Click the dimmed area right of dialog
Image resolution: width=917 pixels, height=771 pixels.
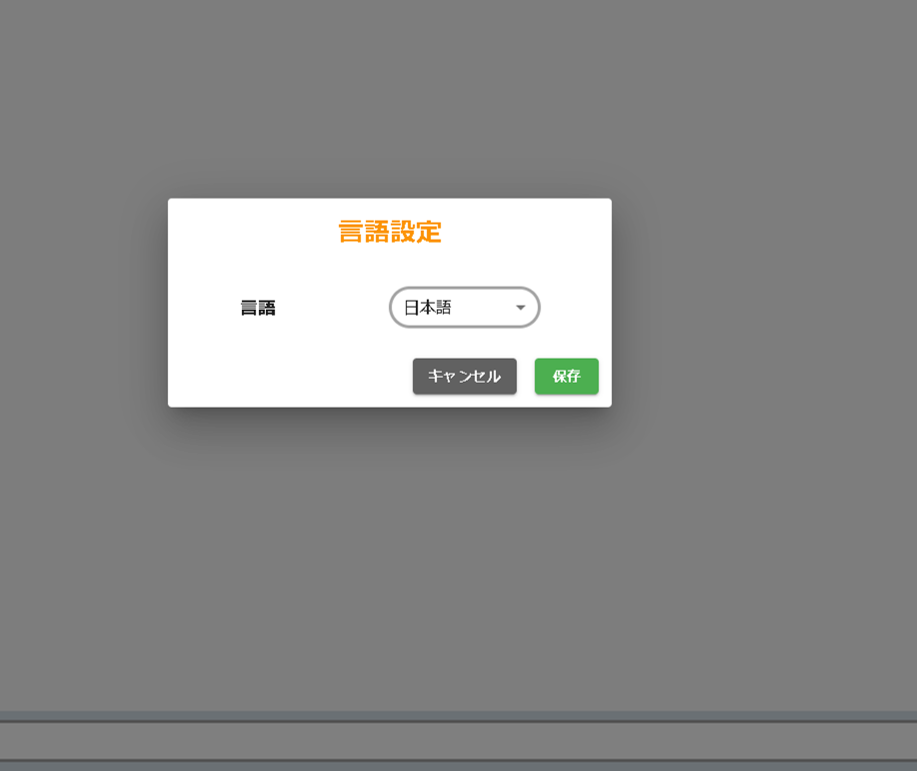pos(760,302)
